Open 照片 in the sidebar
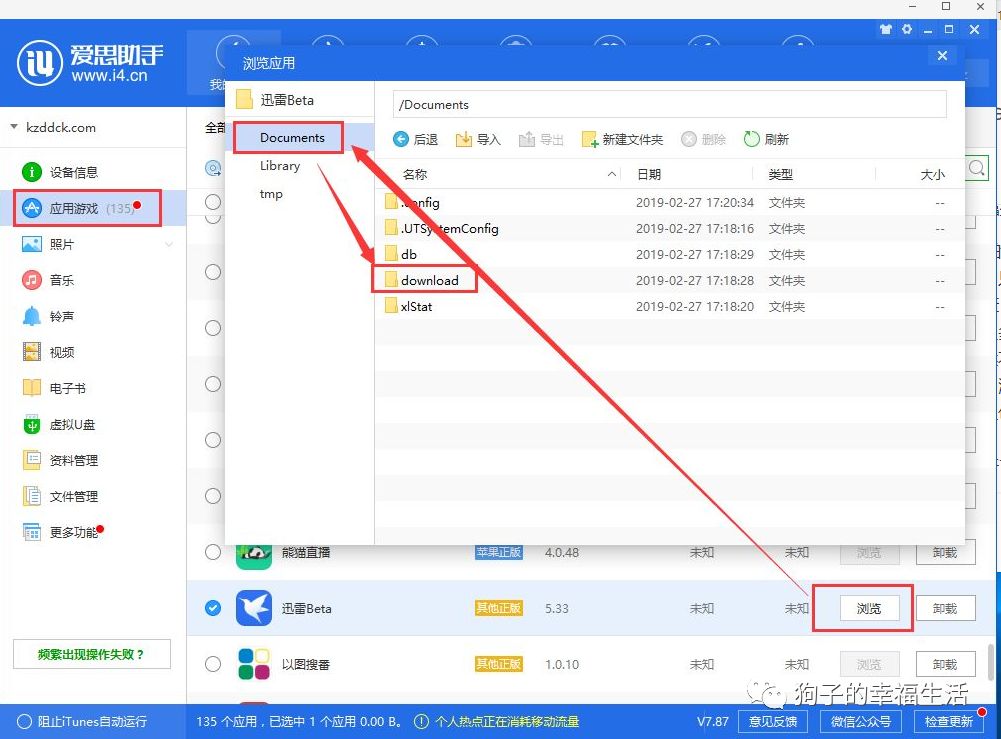 (62, 244)
